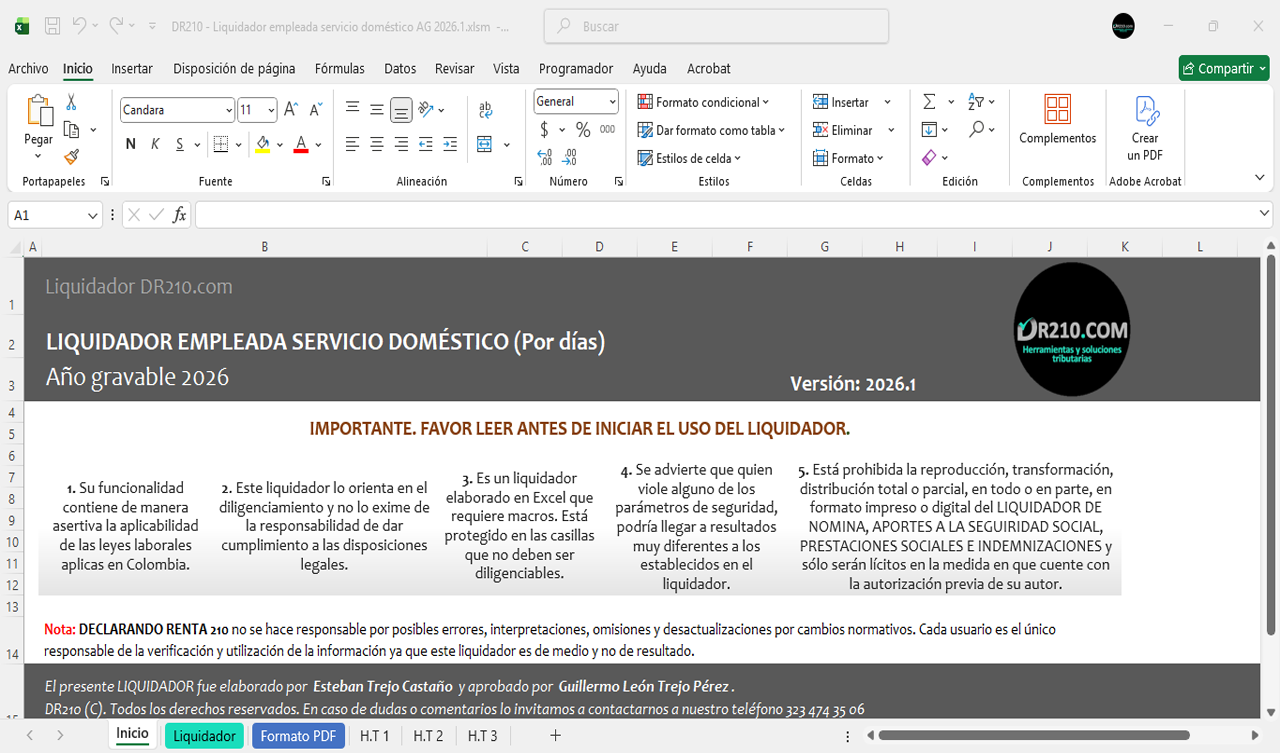Open the Fórmulas ribbon tab

click(339, 69)
